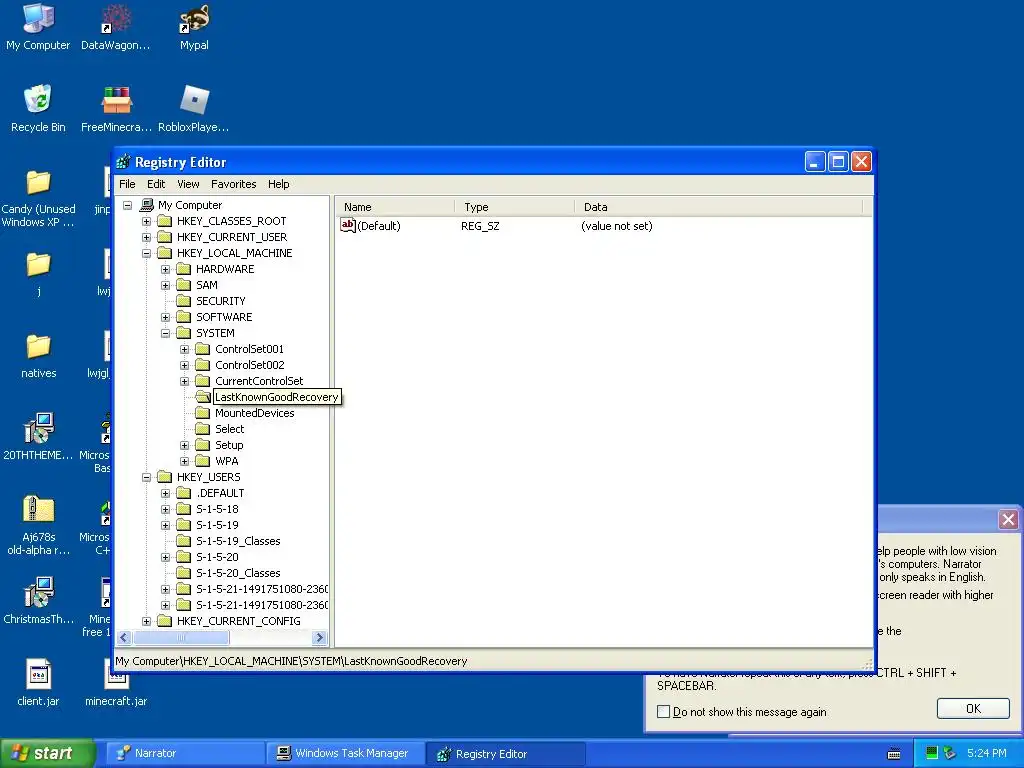
Task: Open the Start menu
Action: pos(46,753)
